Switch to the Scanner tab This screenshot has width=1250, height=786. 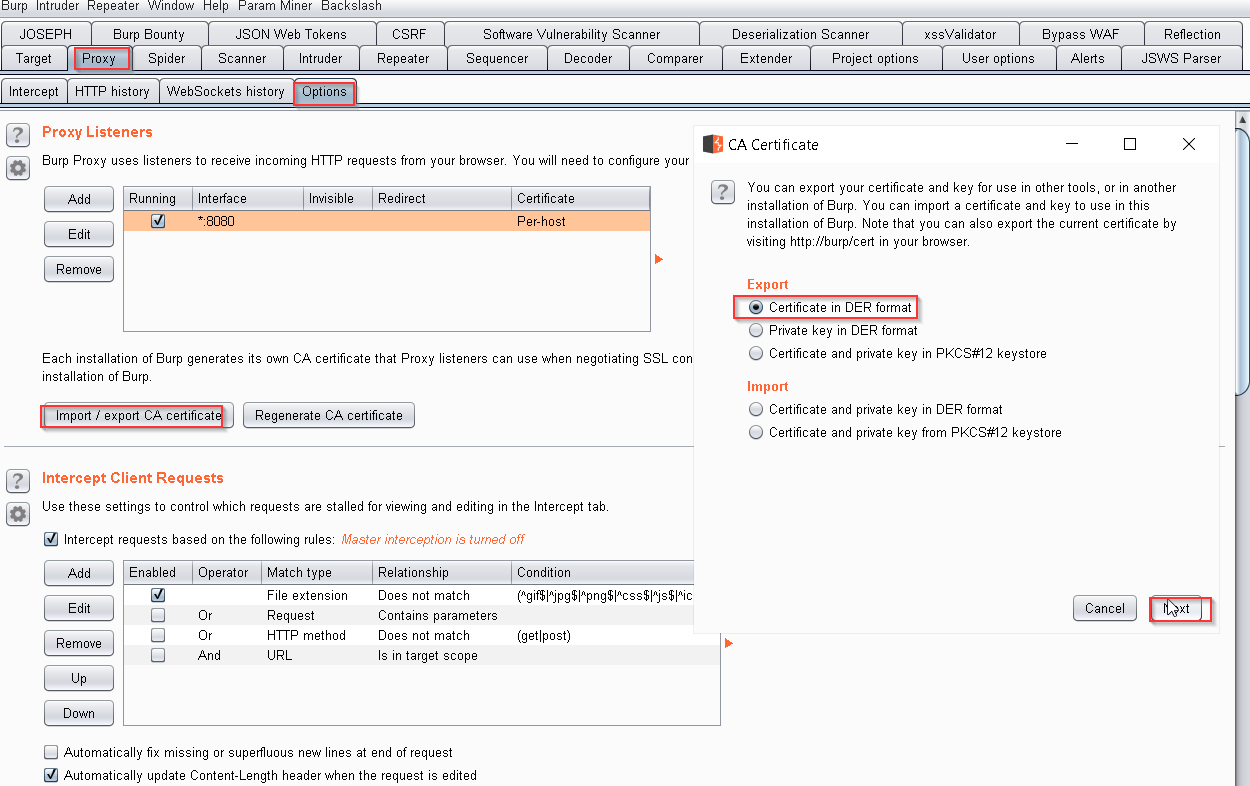[242, 58]
